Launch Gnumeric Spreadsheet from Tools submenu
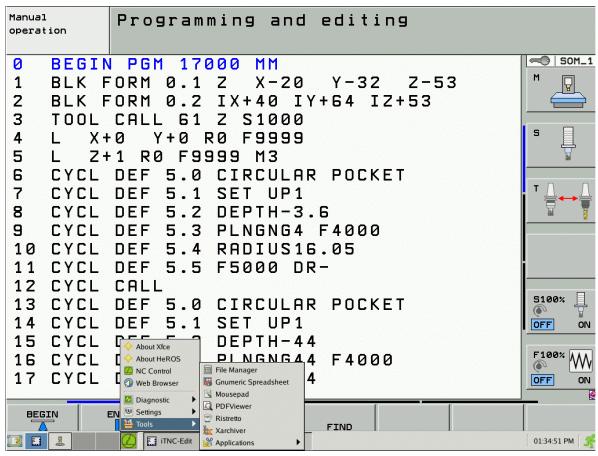598x456 pixels. pyautogui.click(x=252, y=382)
